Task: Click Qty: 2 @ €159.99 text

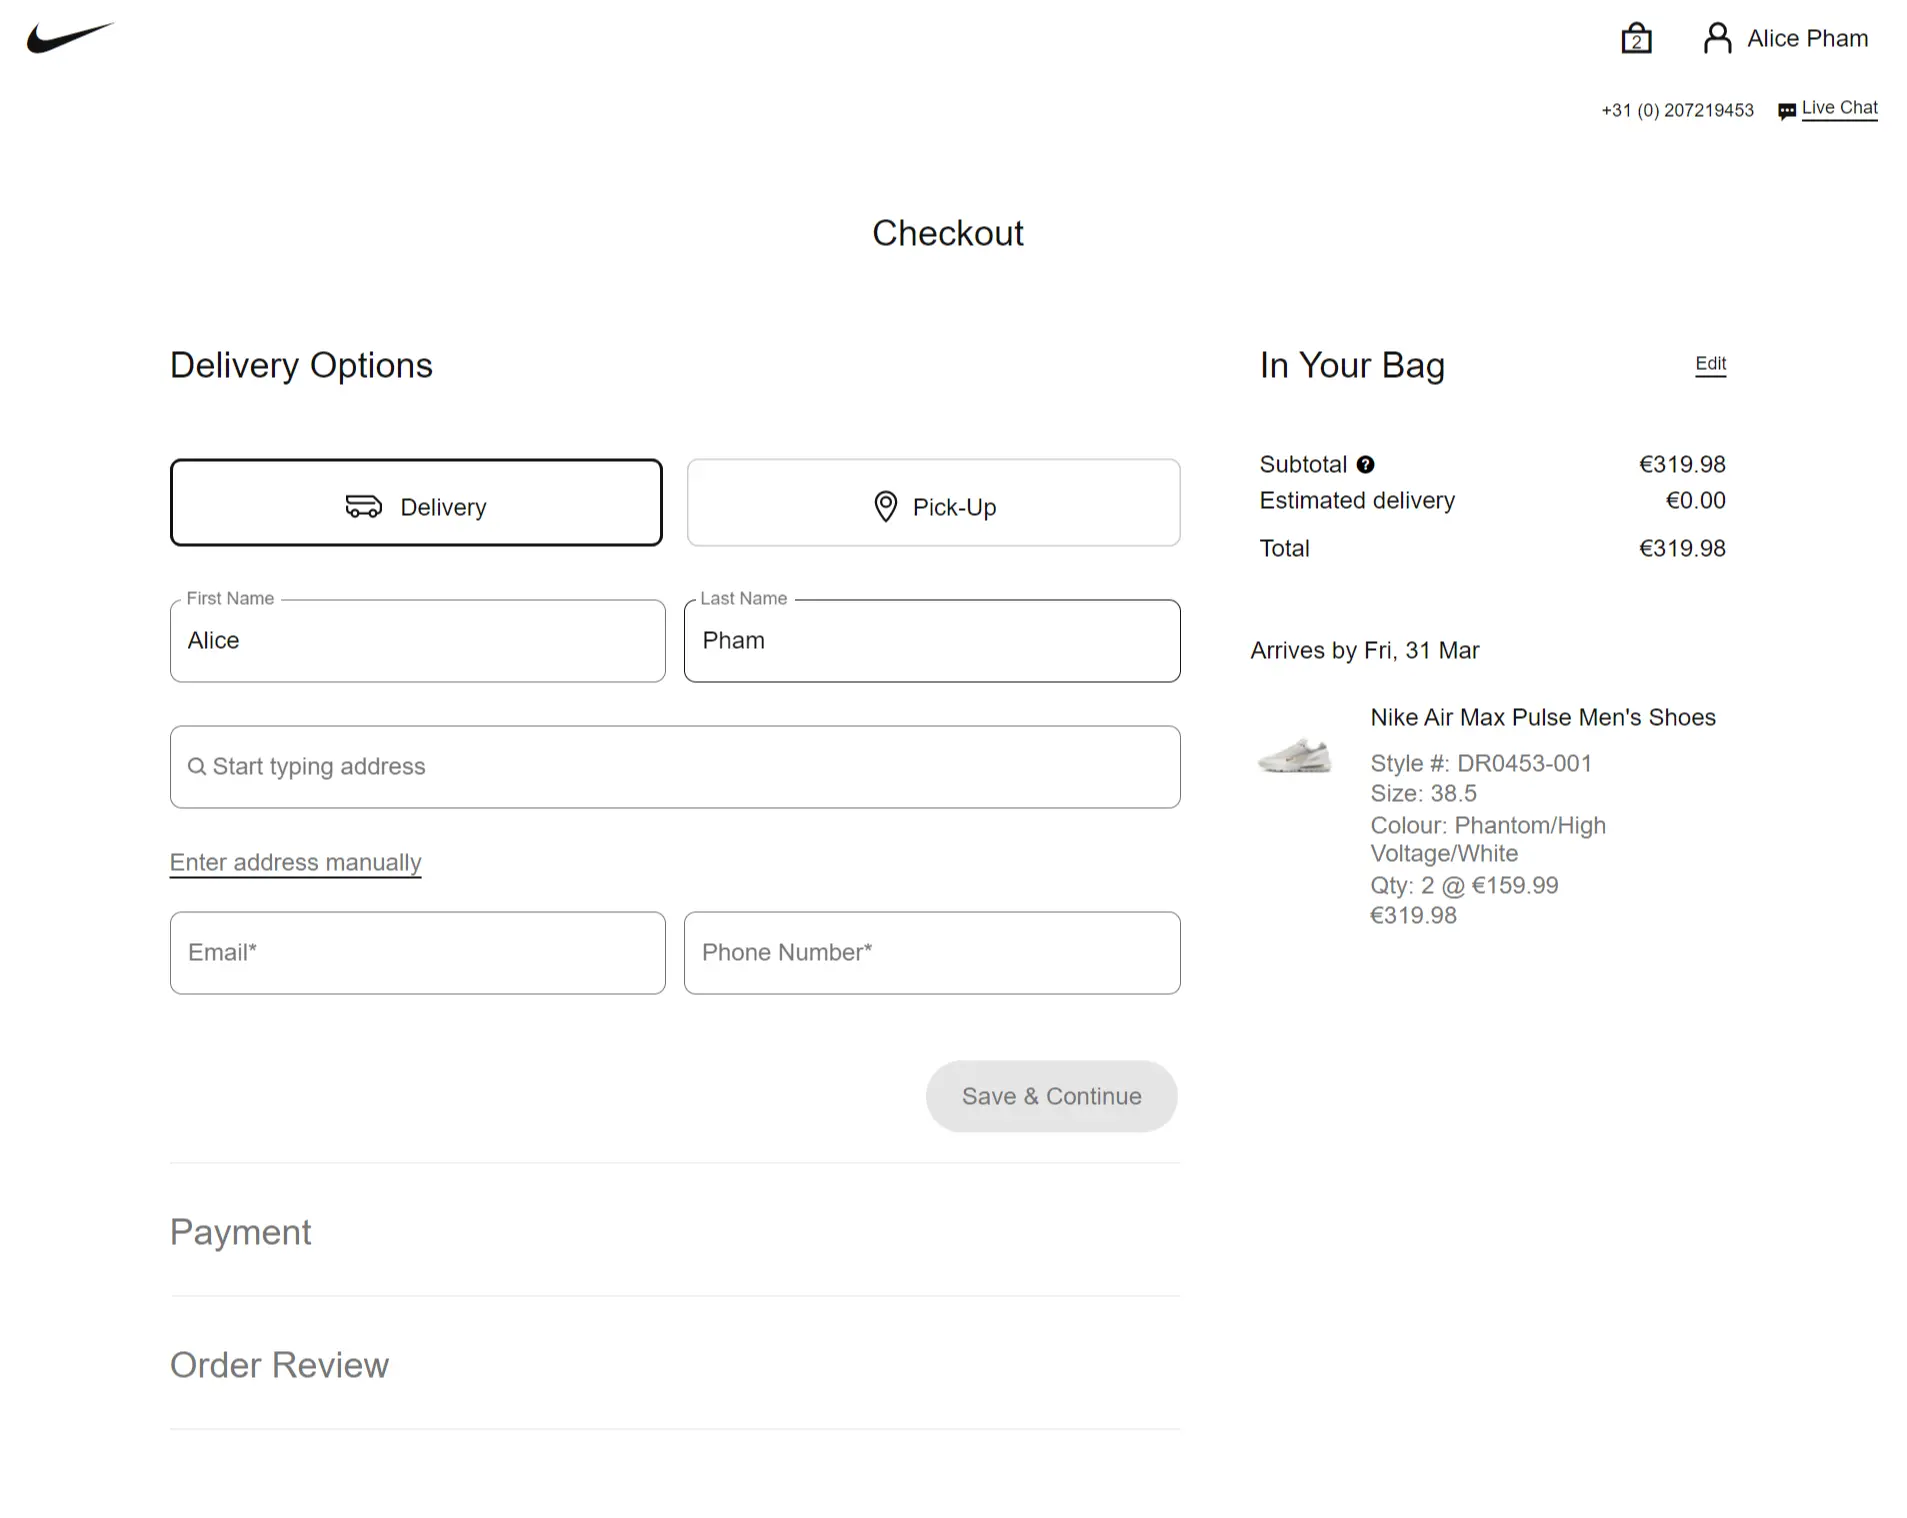Action: [x=1464, y=885]
